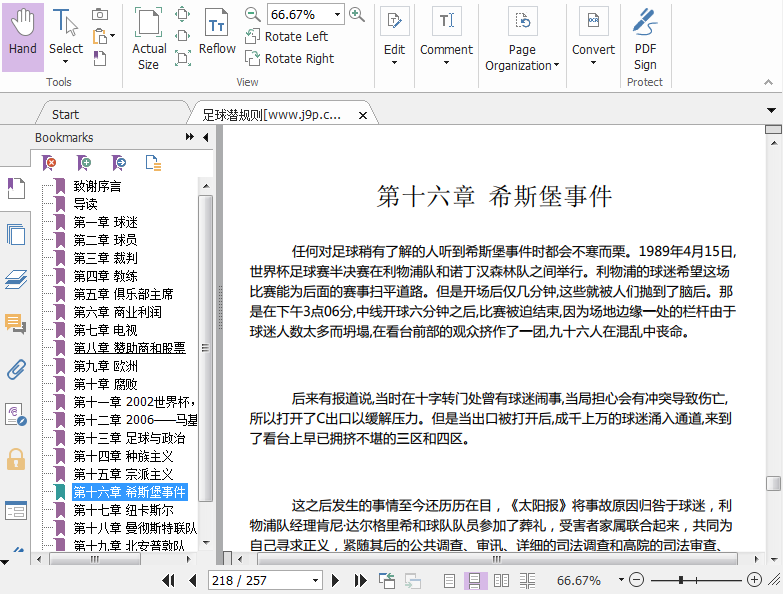783x594 pixels.
Task: Open the Edit menu
Action: pos(394,37)
